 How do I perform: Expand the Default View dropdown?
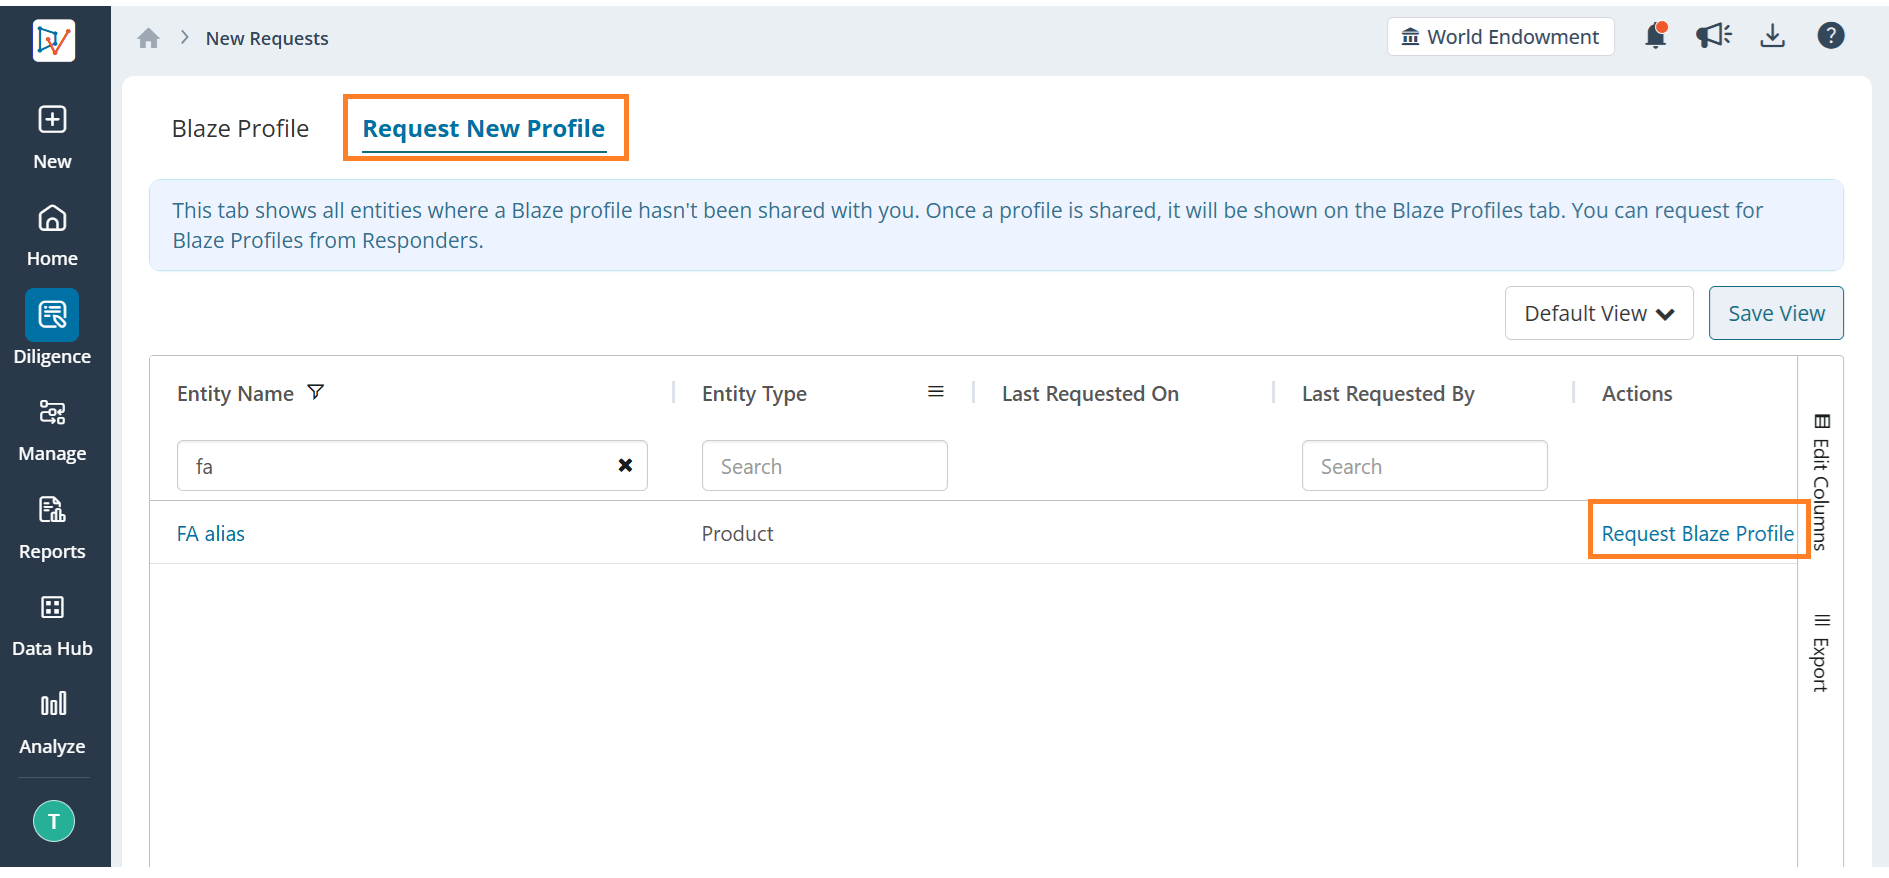(1599, 313)
